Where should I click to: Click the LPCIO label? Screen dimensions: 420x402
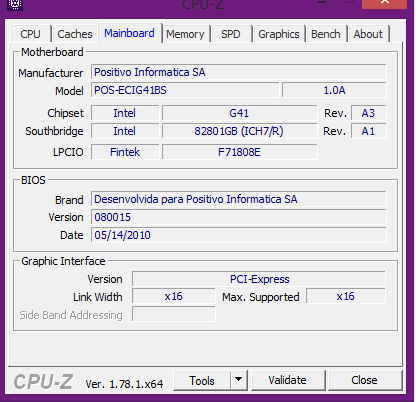[x=68, y=152]
